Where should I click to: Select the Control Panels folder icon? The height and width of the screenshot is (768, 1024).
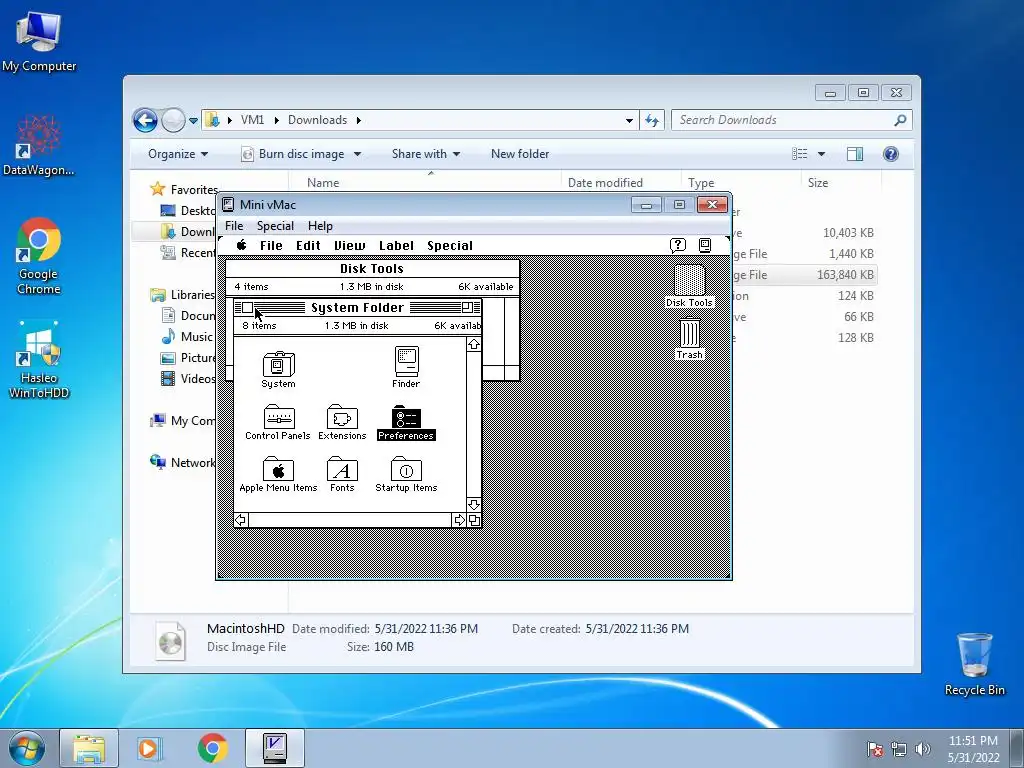point(279,417)
